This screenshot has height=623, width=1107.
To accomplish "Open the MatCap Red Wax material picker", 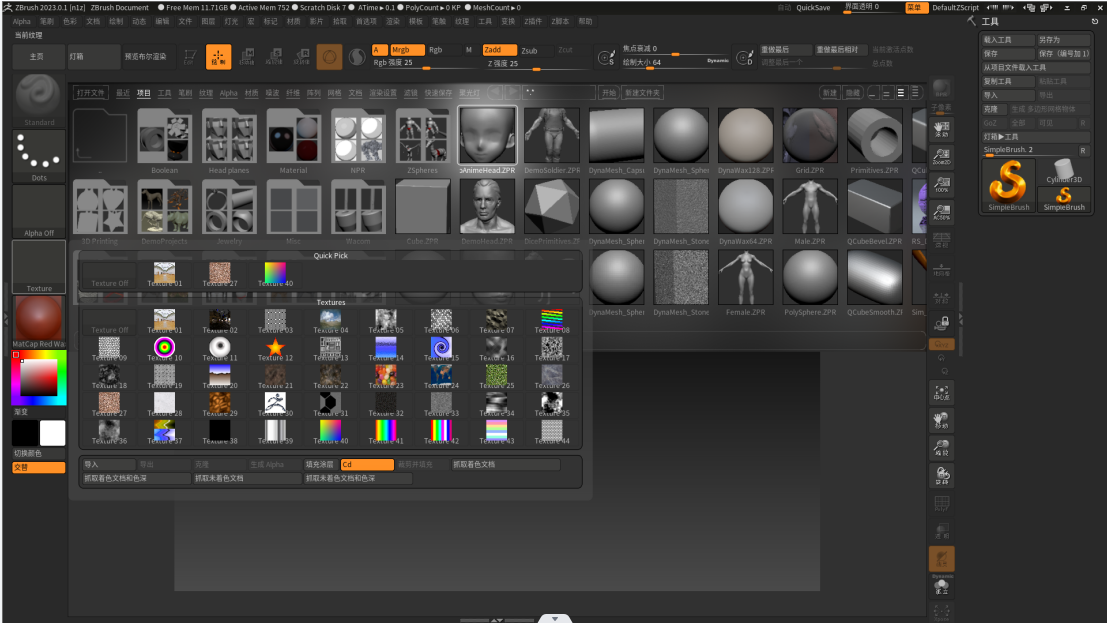I will tap(39, 322).
